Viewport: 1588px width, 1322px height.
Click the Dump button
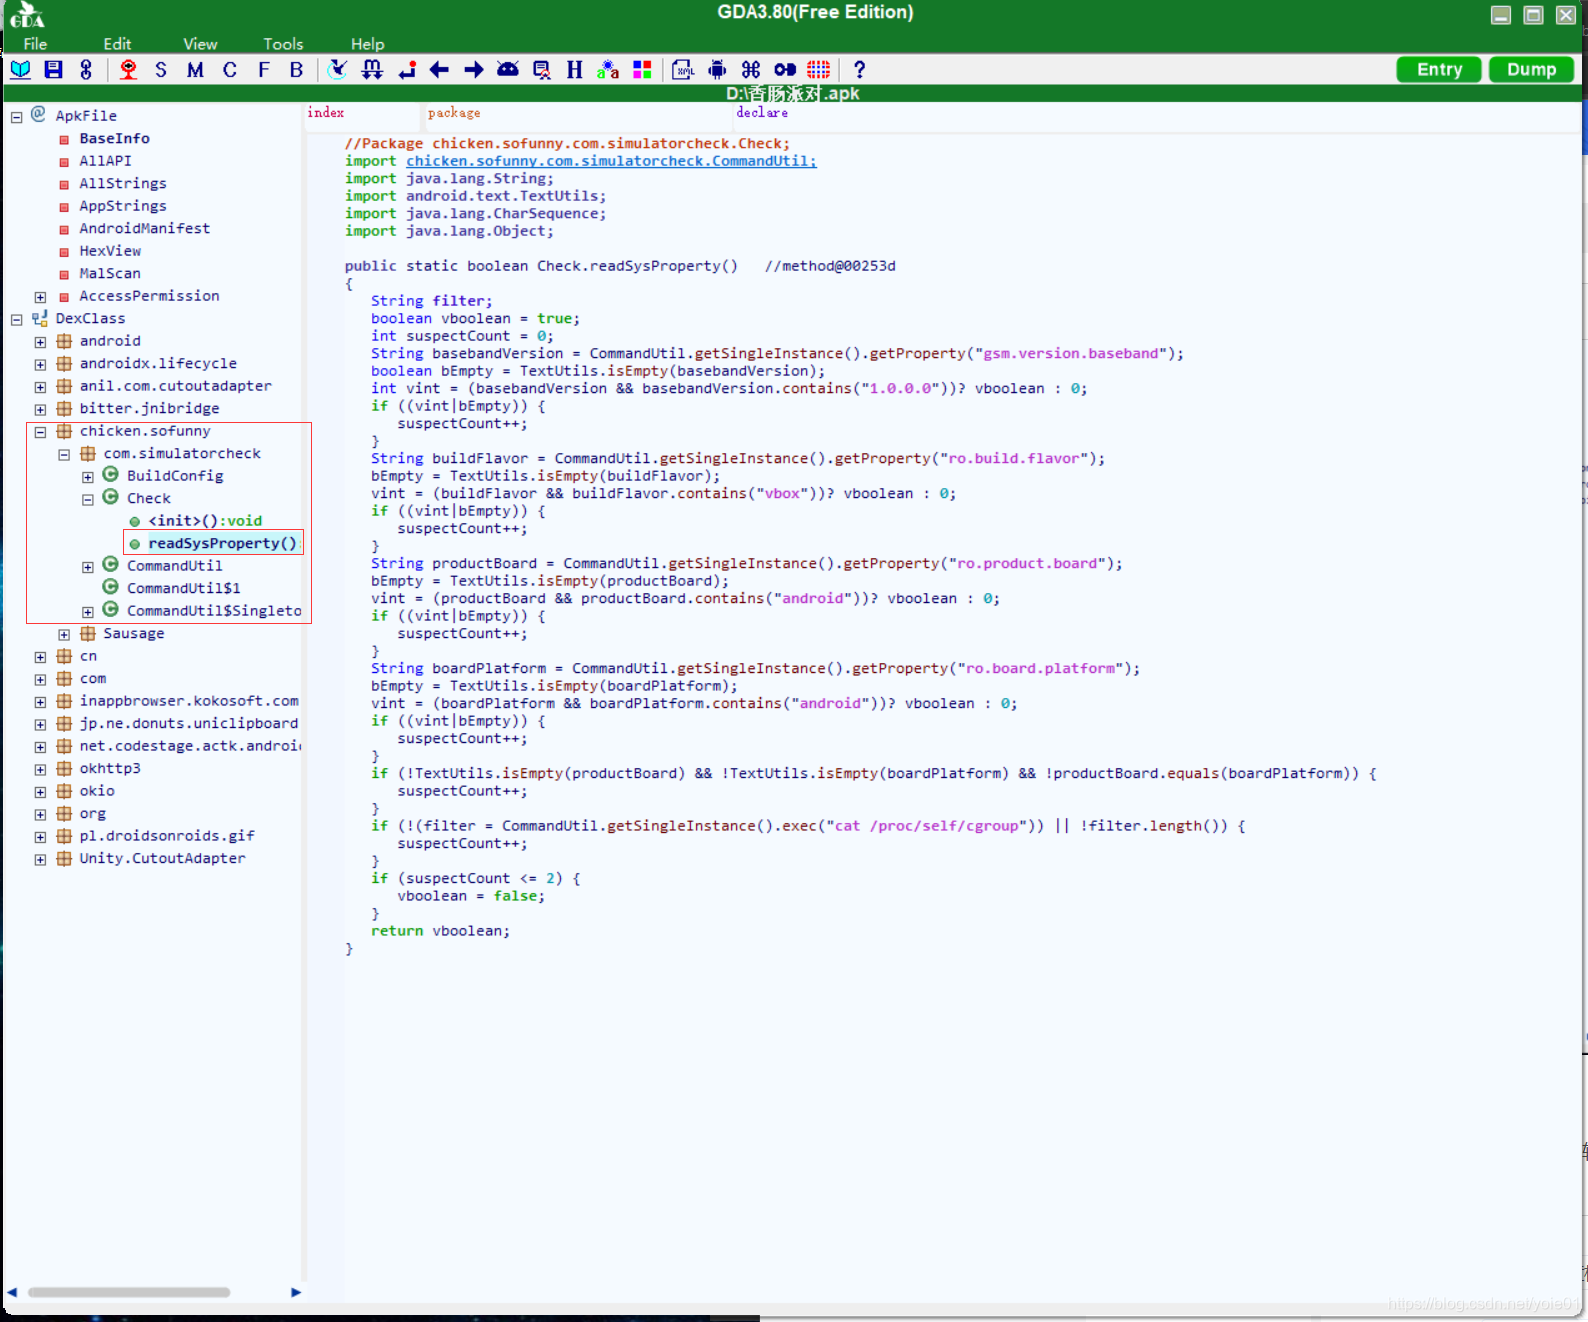tap(1531, 69)
